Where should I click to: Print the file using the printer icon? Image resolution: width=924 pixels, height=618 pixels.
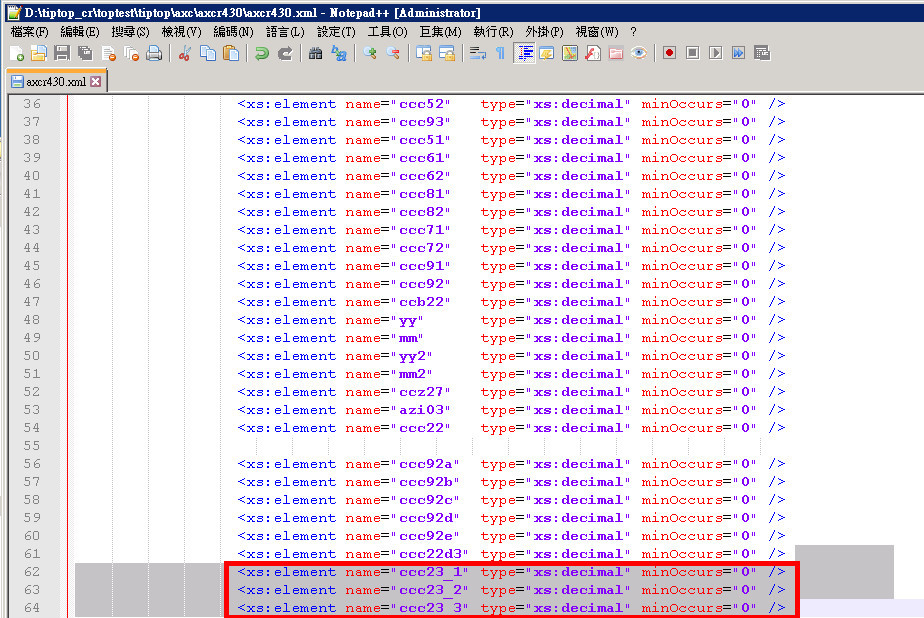click(x=154, y=54)
